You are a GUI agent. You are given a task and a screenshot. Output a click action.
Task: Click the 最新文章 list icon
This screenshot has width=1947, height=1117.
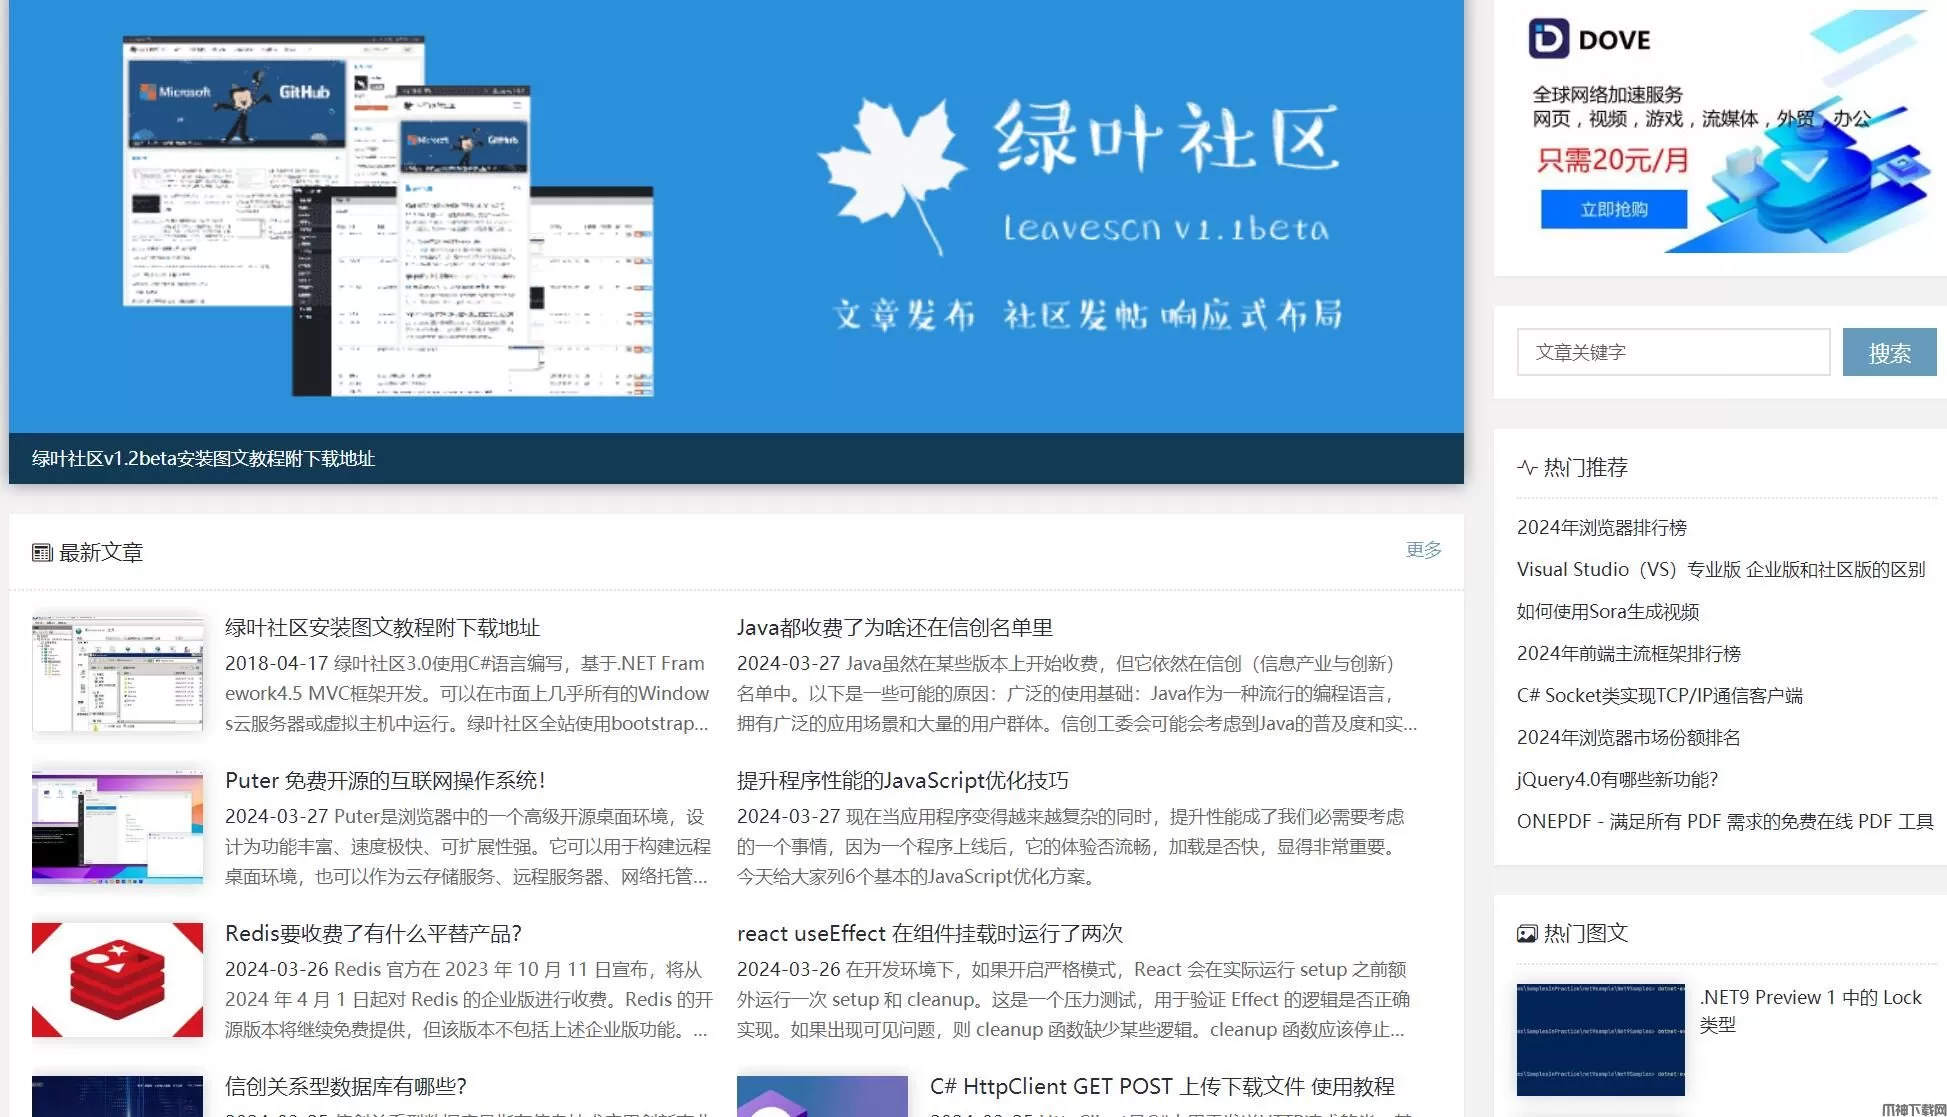point(42,552)
